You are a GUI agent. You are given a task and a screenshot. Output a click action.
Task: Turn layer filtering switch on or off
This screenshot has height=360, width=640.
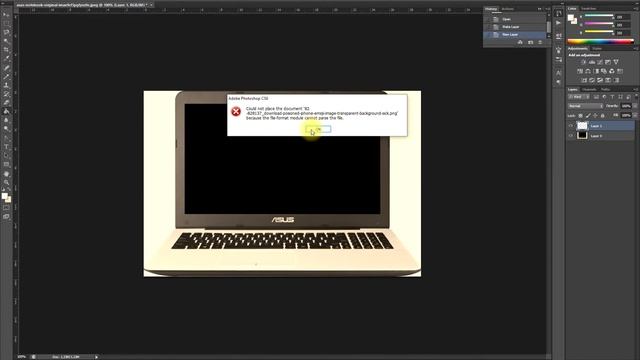[636, 97]
